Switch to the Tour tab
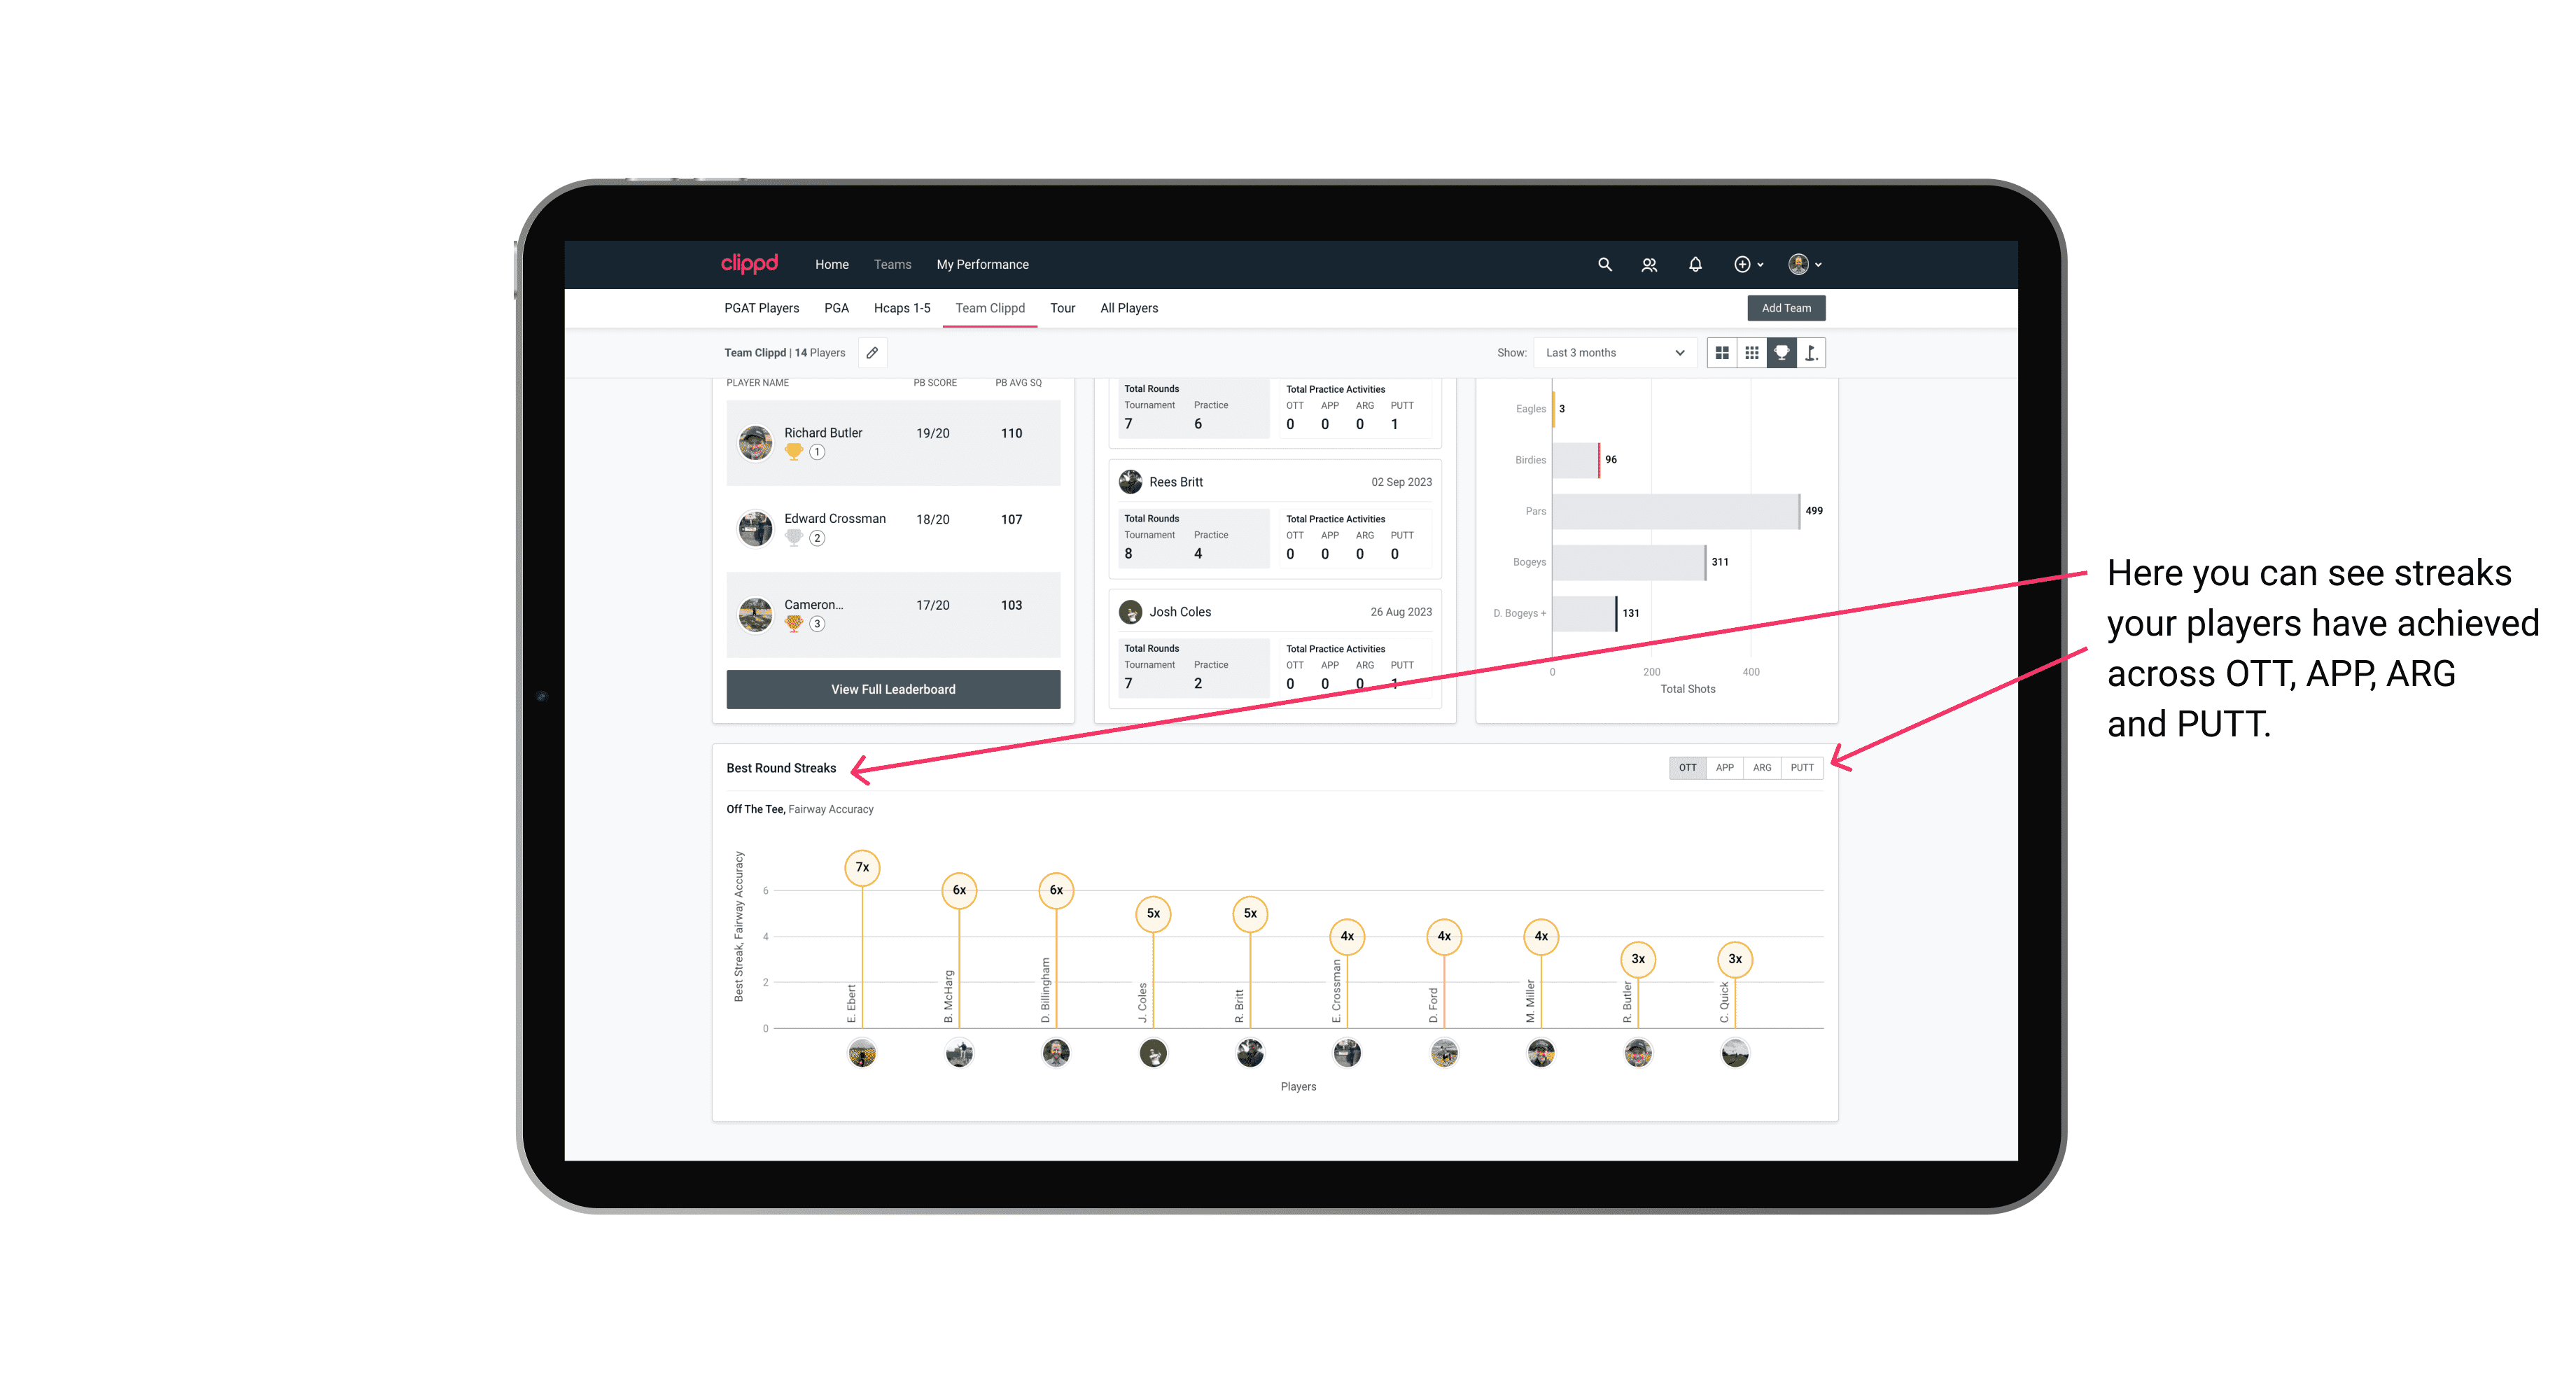The width and height of the screenshot is (2576, 1386). pos(1059,309)
